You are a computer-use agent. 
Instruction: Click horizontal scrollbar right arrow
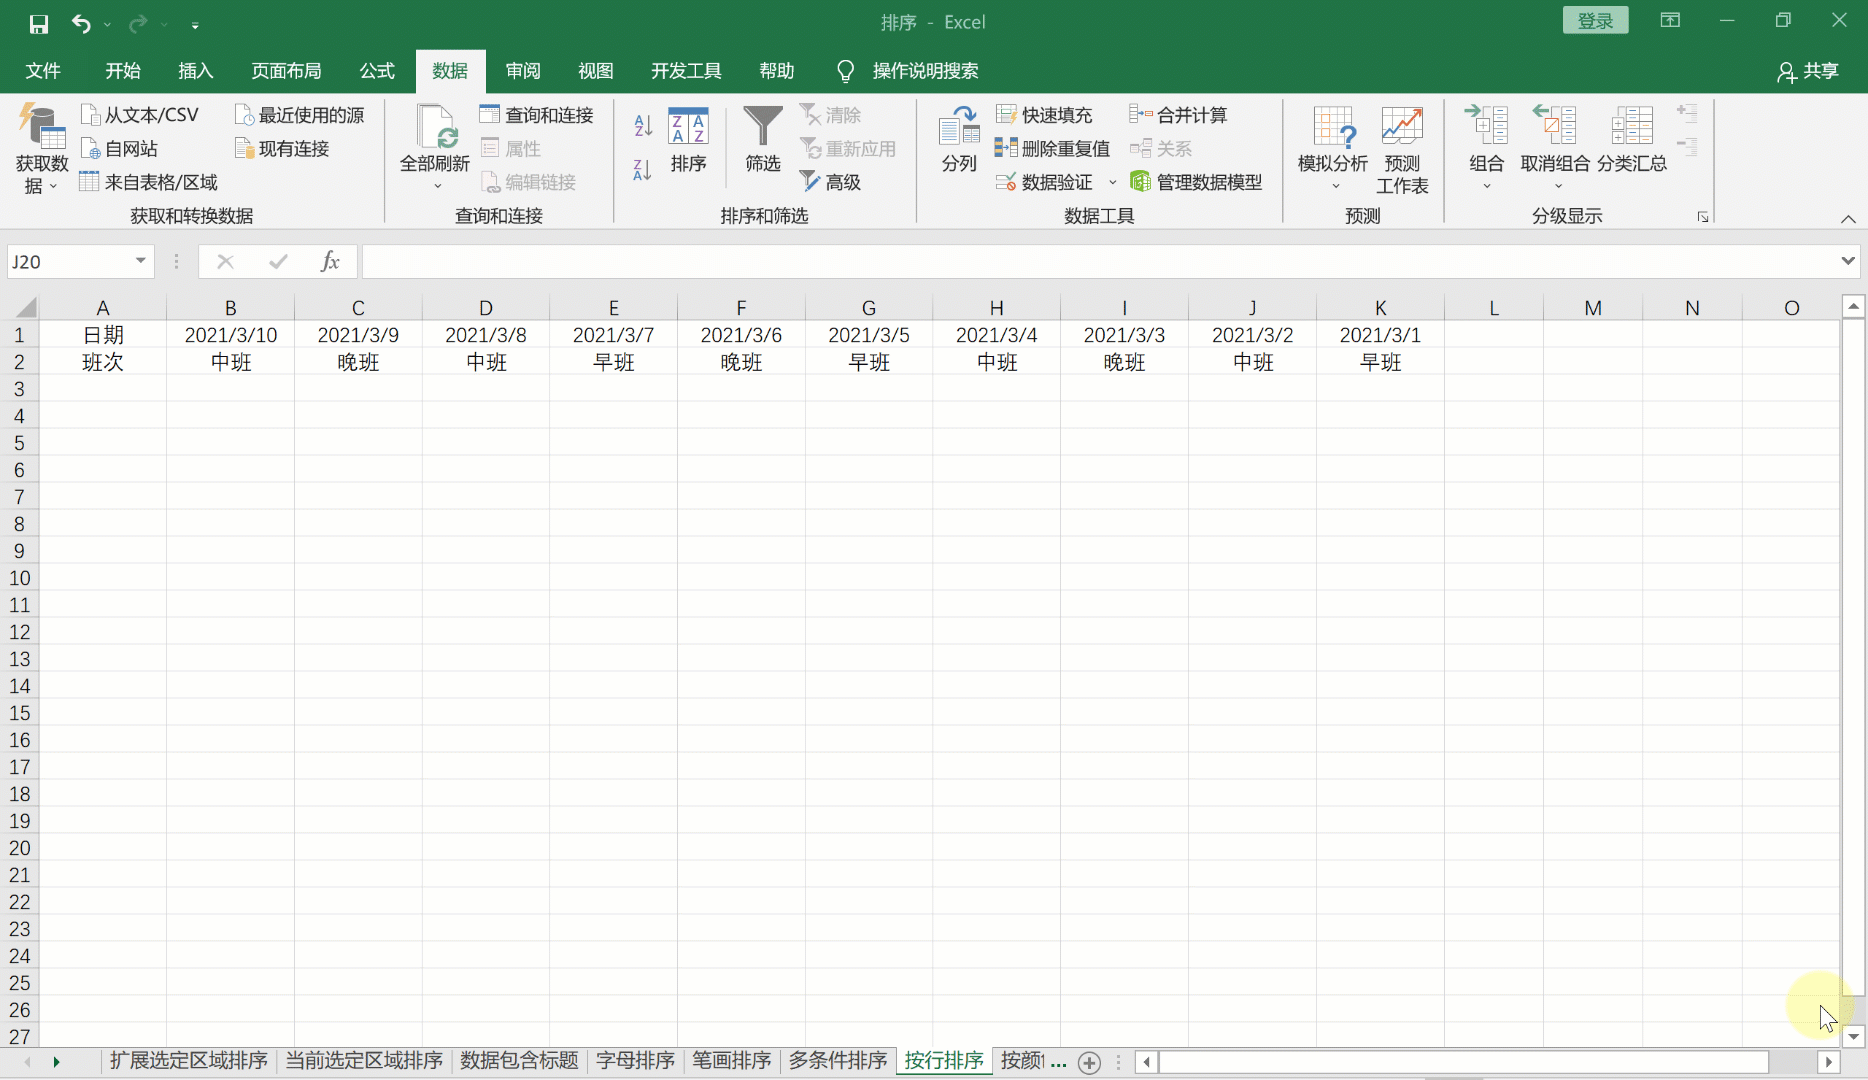[x=1829, y=1062]
